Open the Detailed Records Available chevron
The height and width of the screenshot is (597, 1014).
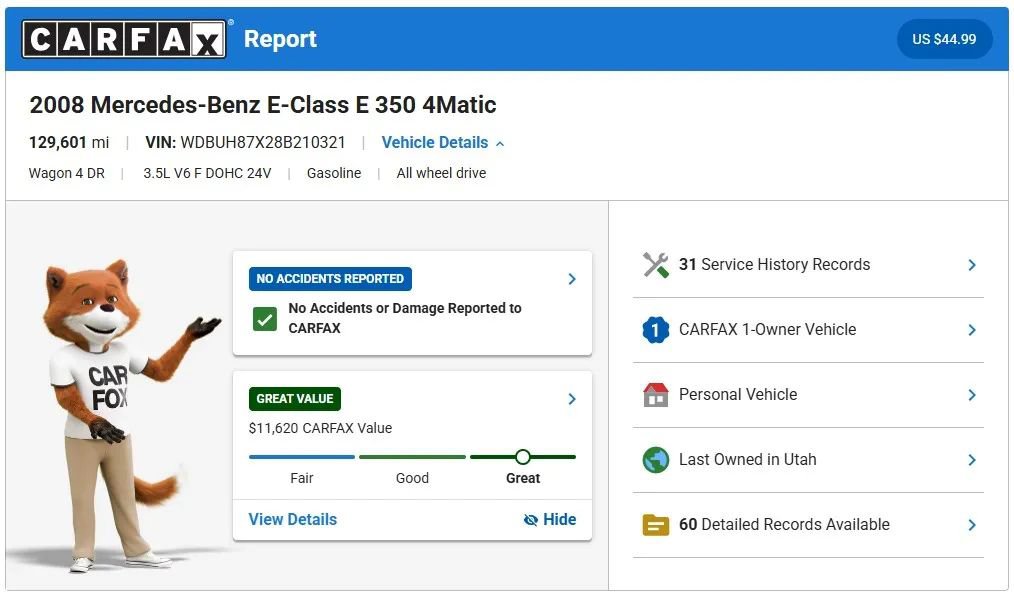coord(972,525)
